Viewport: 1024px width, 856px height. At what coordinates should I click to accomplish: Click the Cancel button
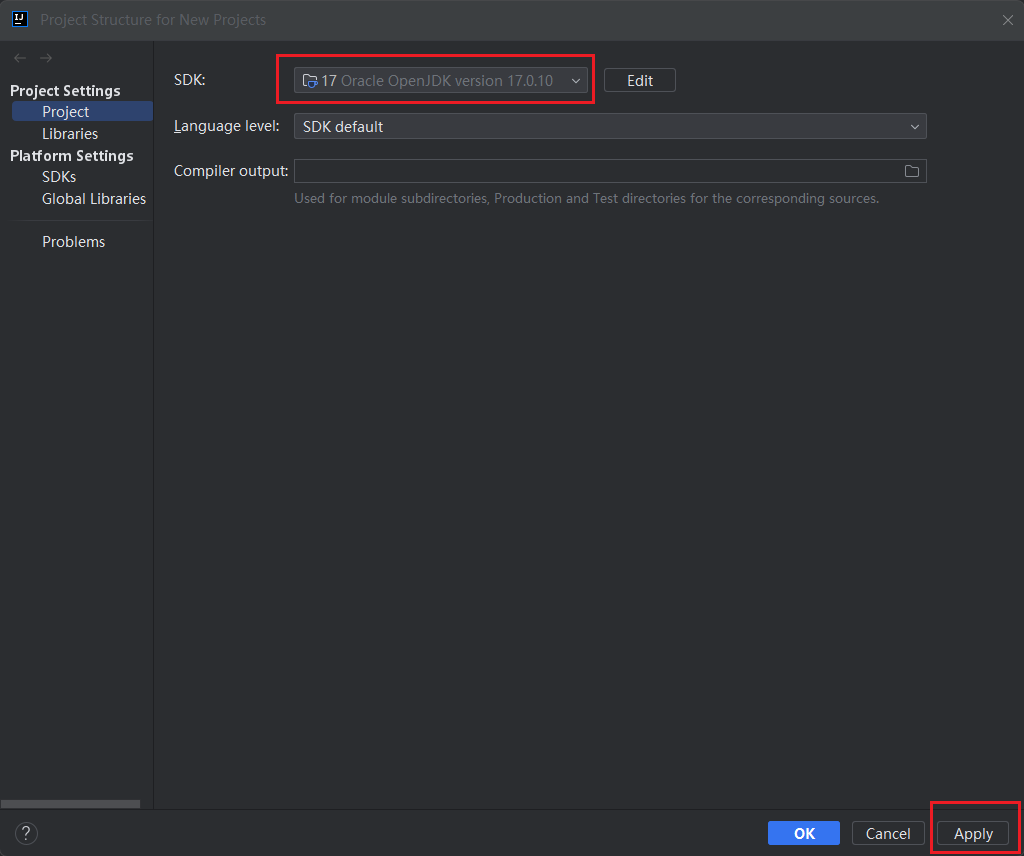click(x=888, y=833)
